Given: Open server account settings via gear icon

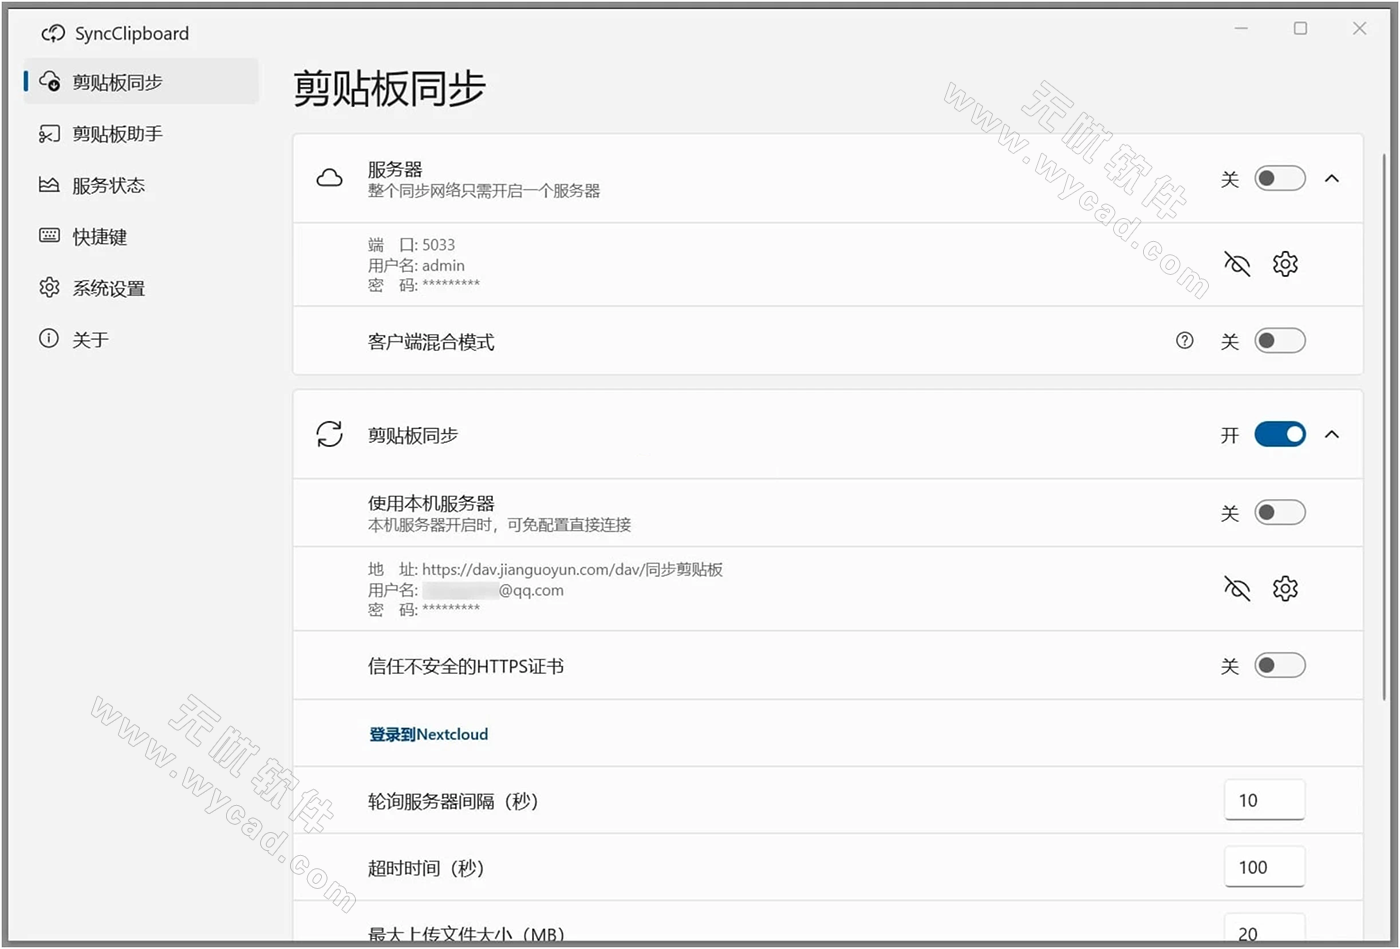Looking at the screenshot, I should click(1285, 264).
